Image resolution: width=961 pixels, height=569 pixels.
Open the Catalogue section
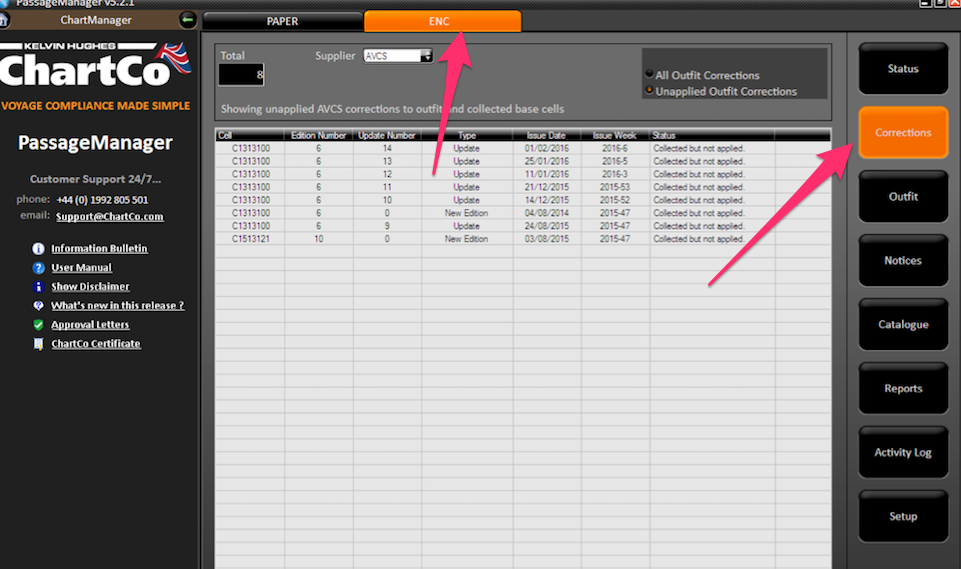point(903,324)
